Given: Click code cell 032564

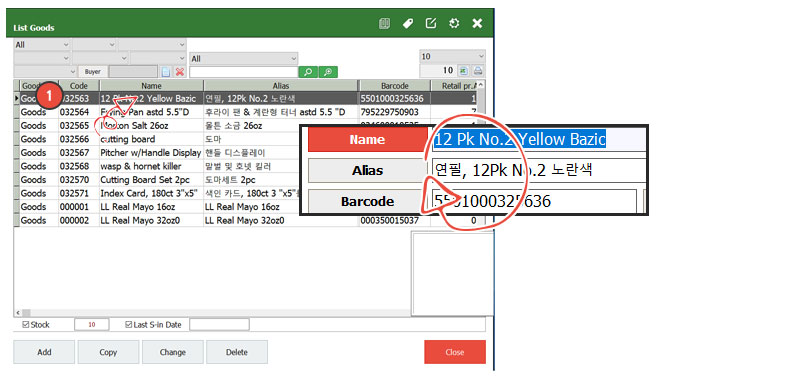Looking at the screenshot, I should (x=79, y=112).
